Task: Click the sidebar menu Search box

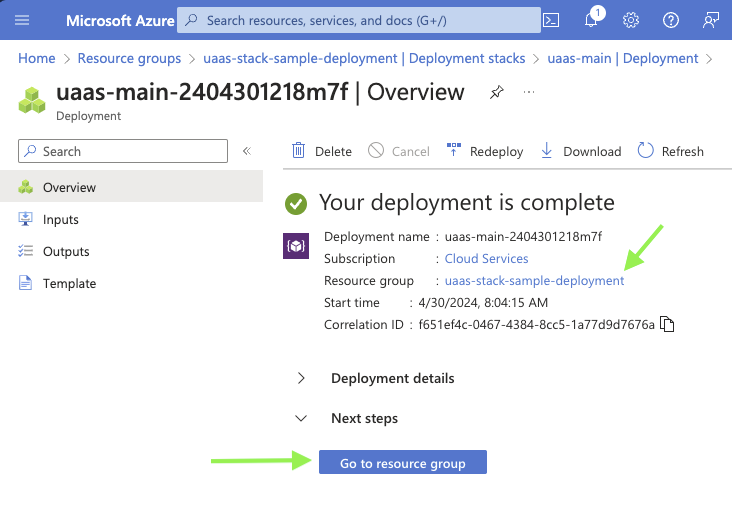Action: coord(123,151)
